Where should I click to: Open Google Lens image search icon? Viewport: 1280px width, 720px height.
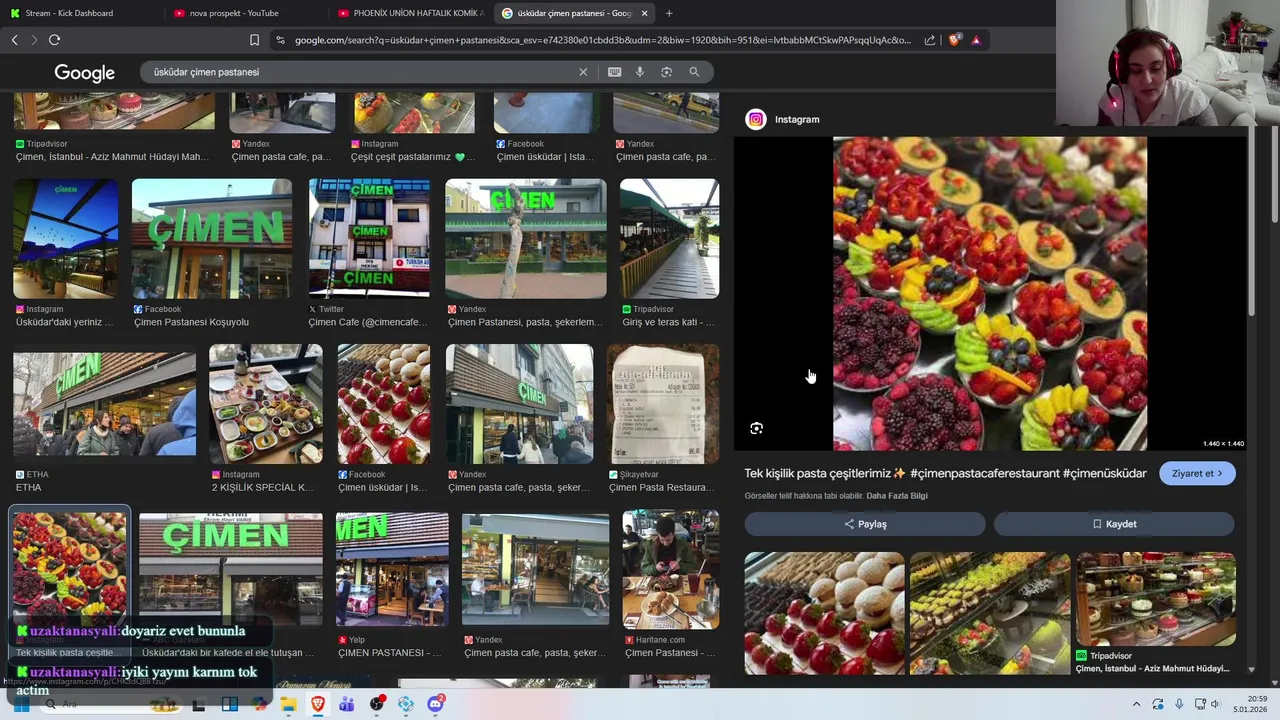pos(666,72)
